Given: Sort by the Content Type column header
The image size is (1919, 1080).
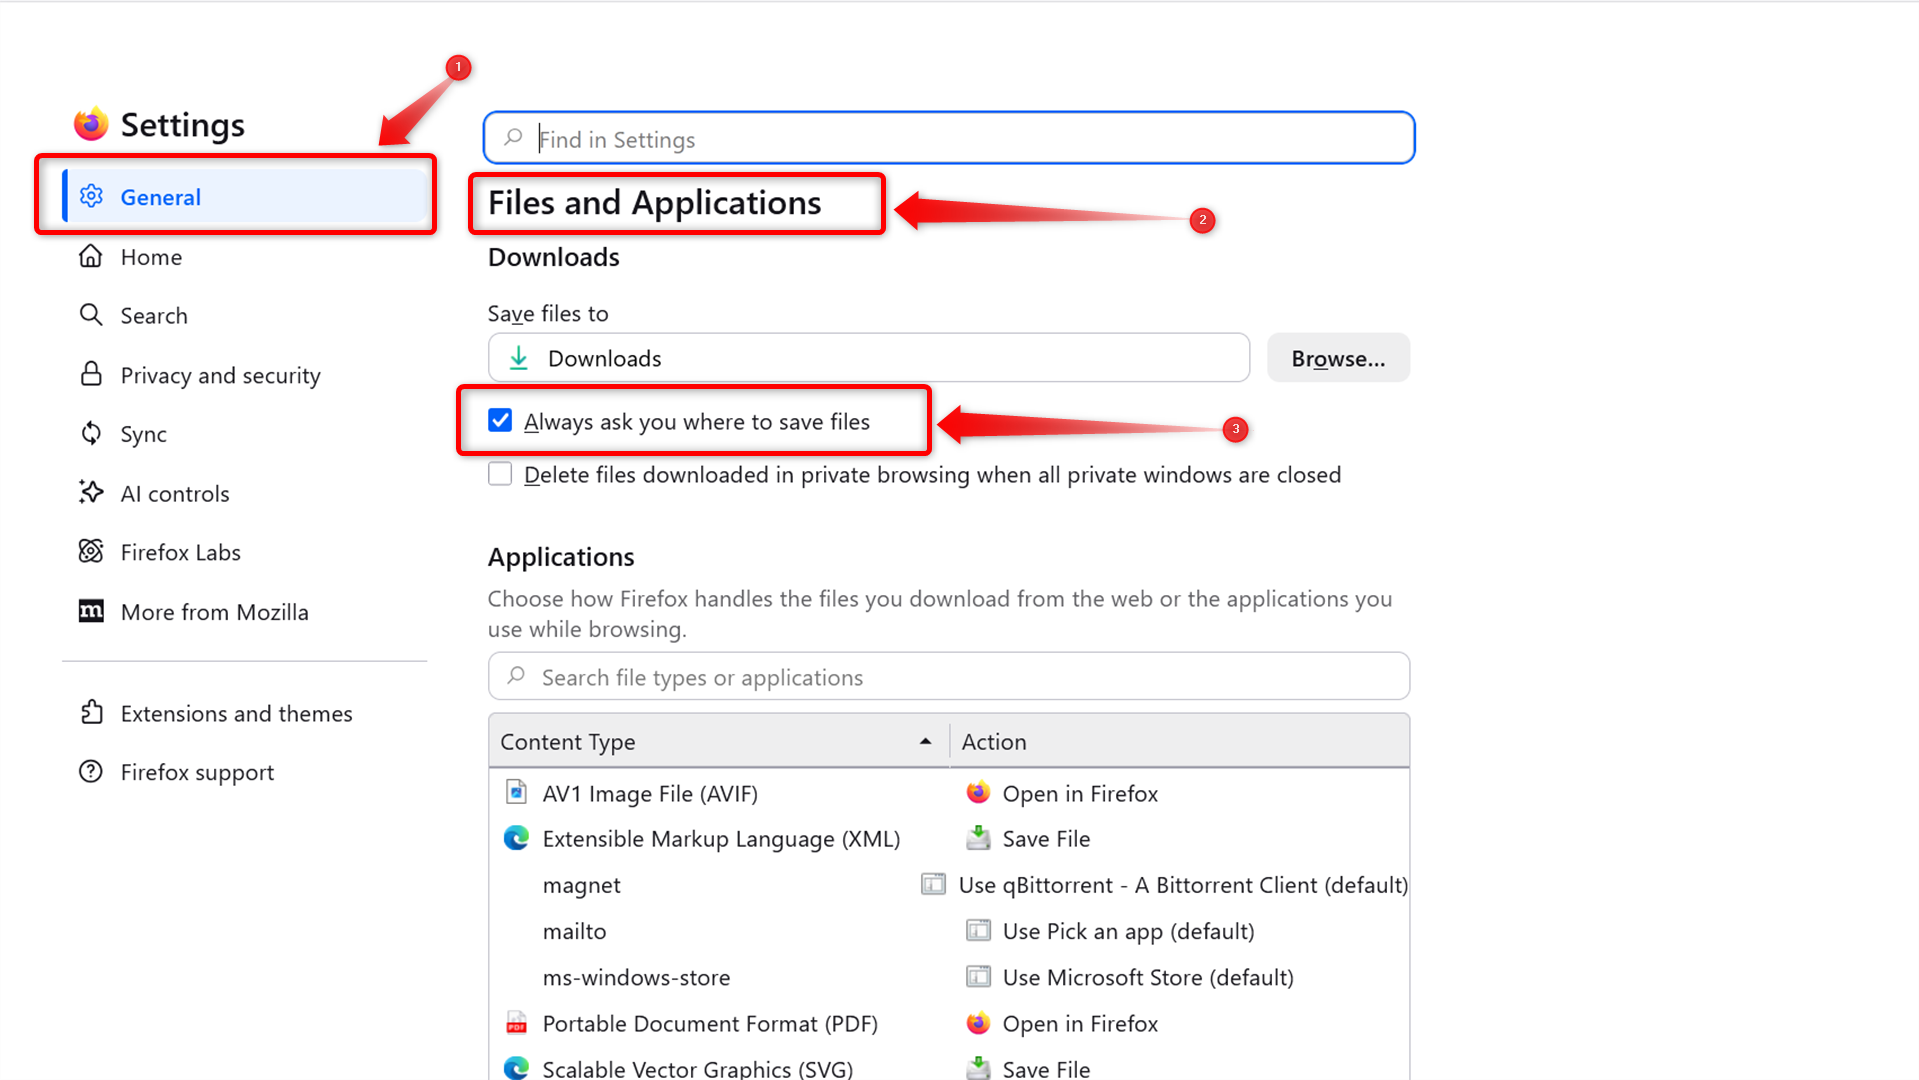Looking at the screenshot, I should (x=718, y=741).
